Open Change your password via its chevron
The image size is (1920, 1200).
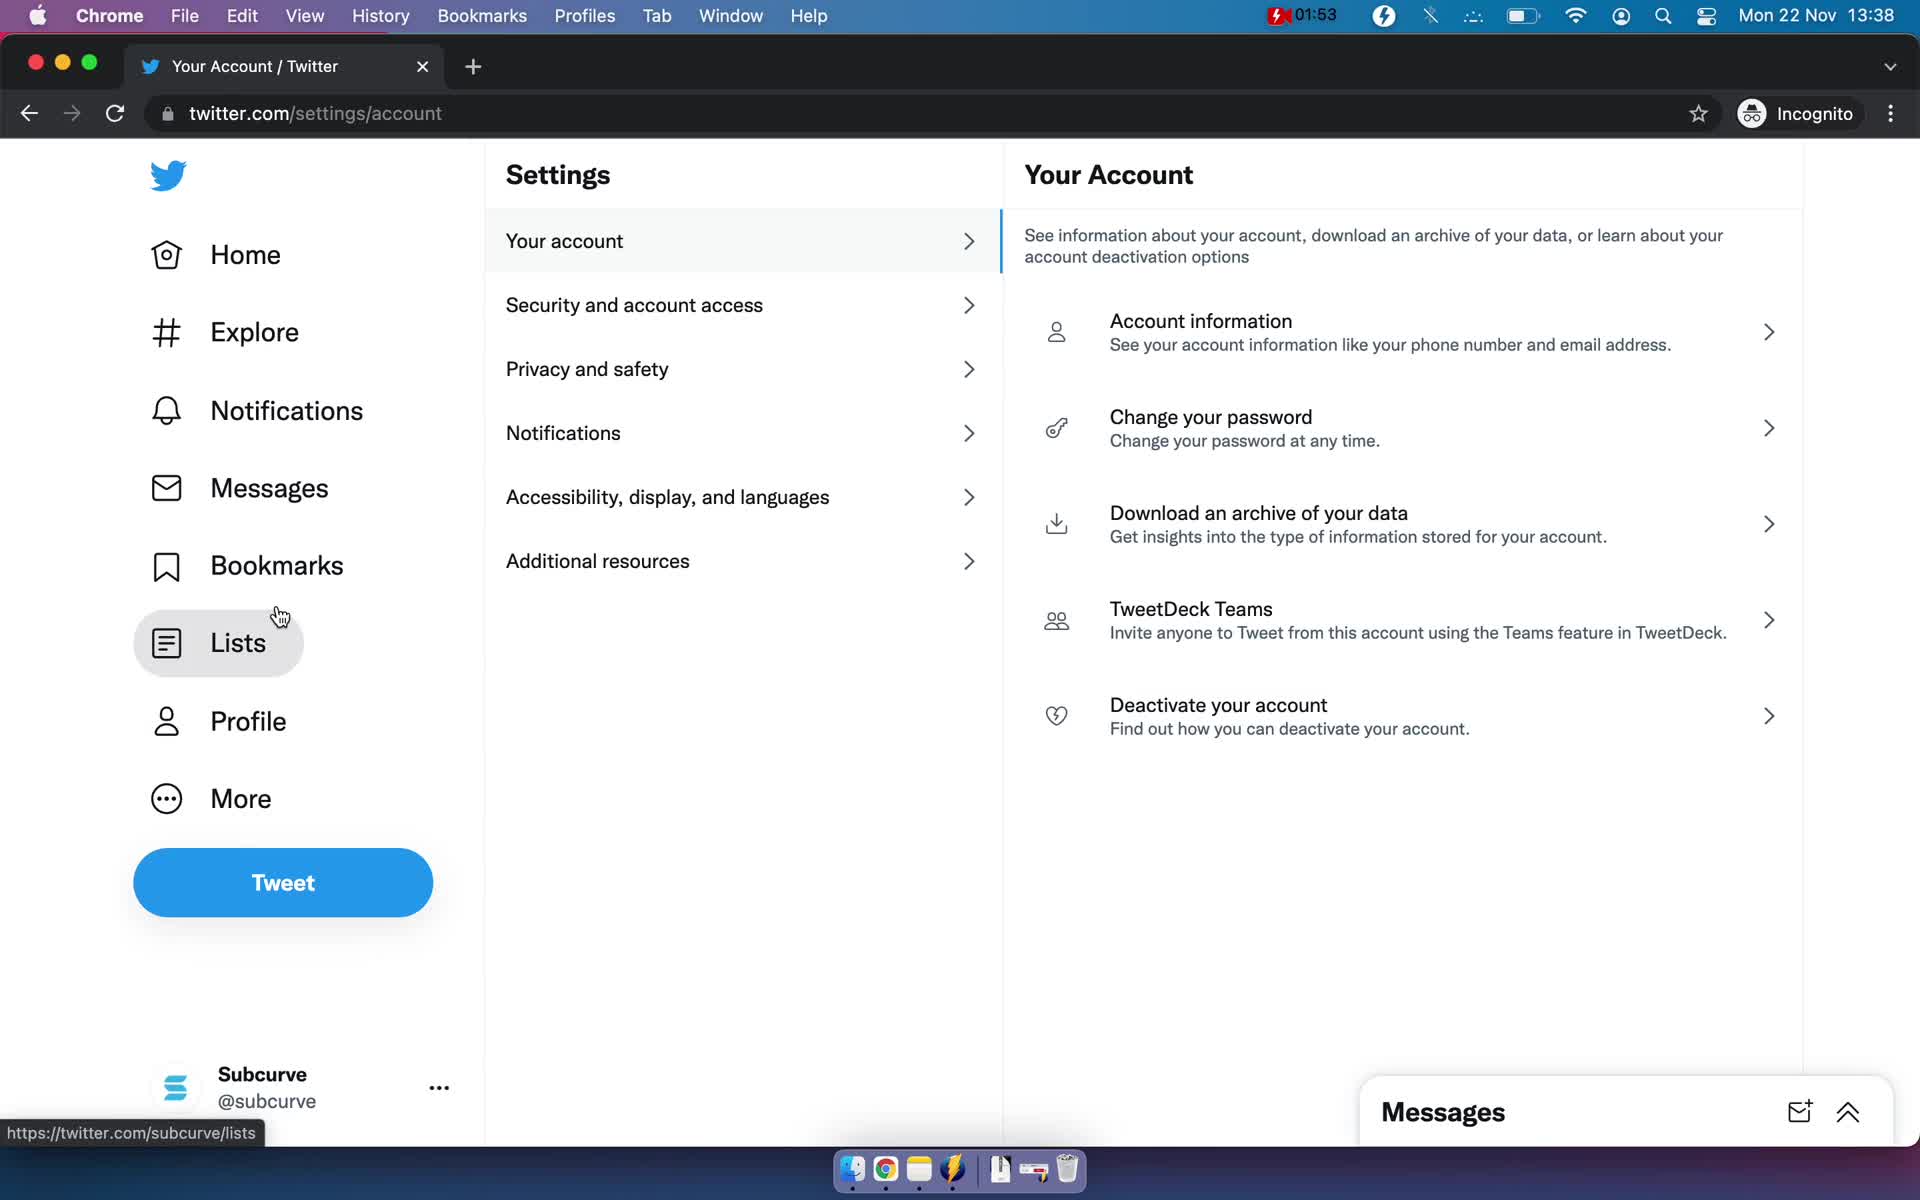point(1769,428)
